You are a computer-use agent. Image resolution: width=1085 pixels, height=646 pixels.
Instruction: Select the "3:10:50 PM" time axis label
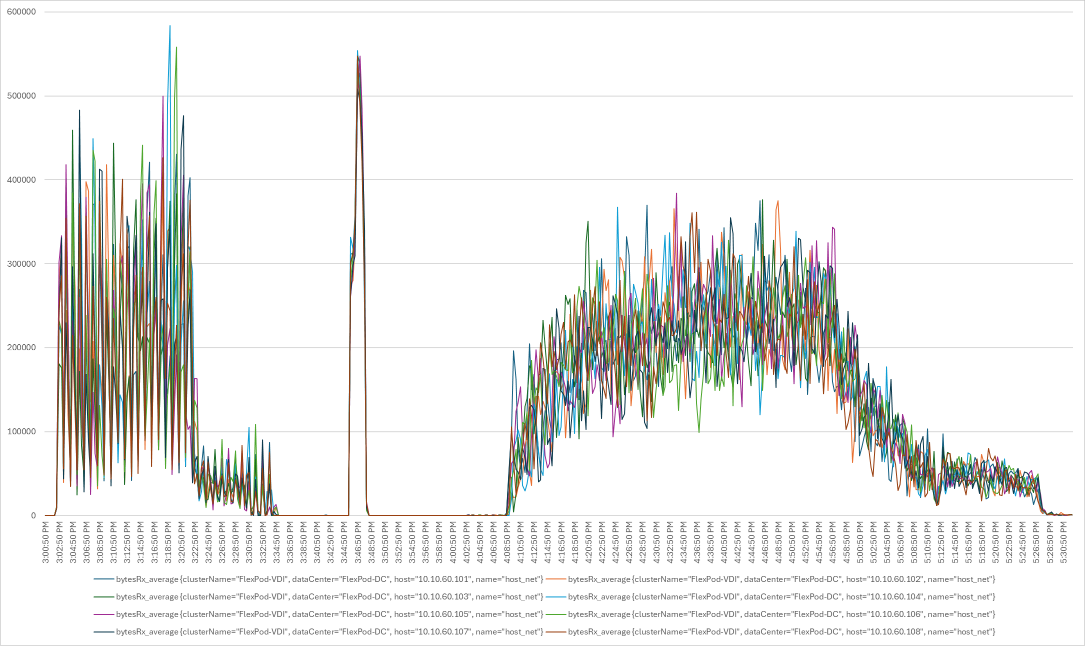pyautogui.click(x=114, y=542)
